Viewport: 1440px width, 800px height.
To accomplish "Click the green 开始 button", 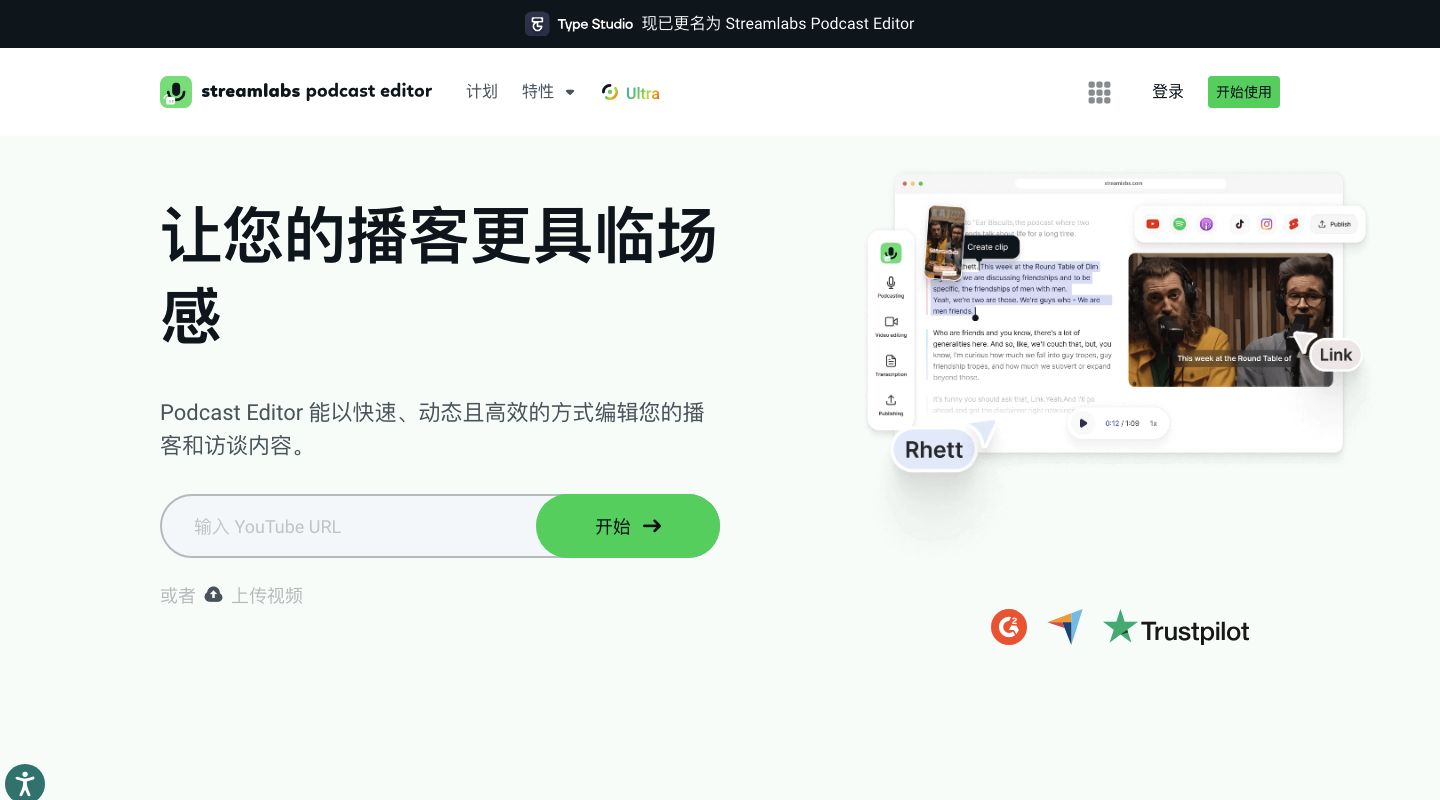I will coord(628,526).
